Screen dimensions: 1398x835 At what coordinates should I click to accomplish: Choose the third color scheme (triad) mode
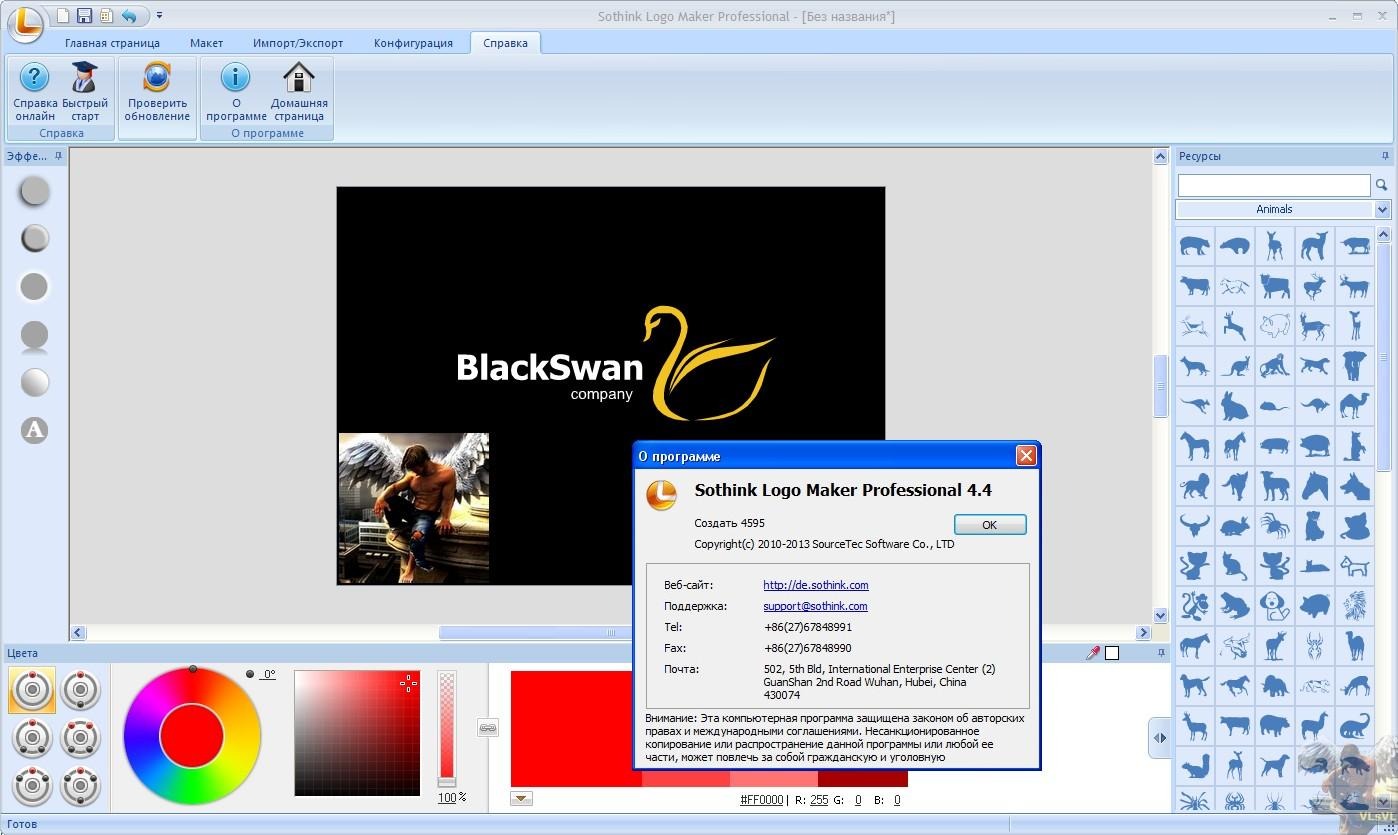(x=32, y=737)
